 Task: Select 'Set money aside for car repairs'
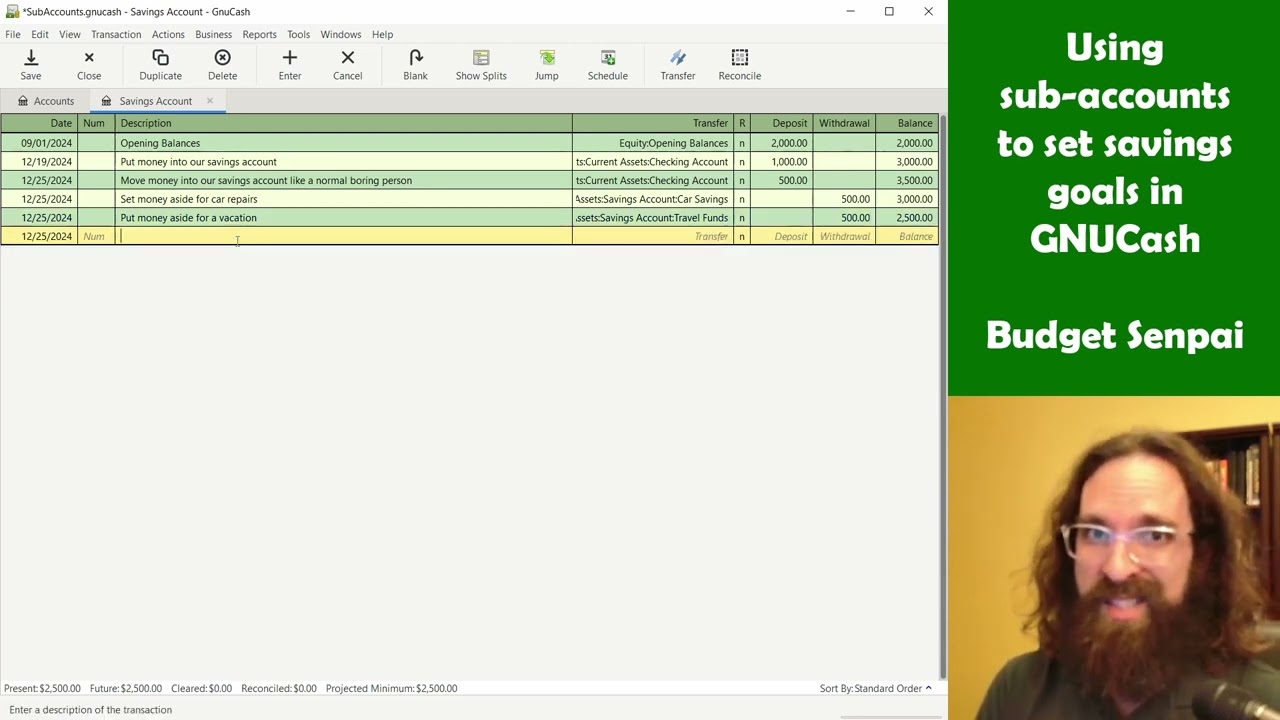click(x=343, y=199)
